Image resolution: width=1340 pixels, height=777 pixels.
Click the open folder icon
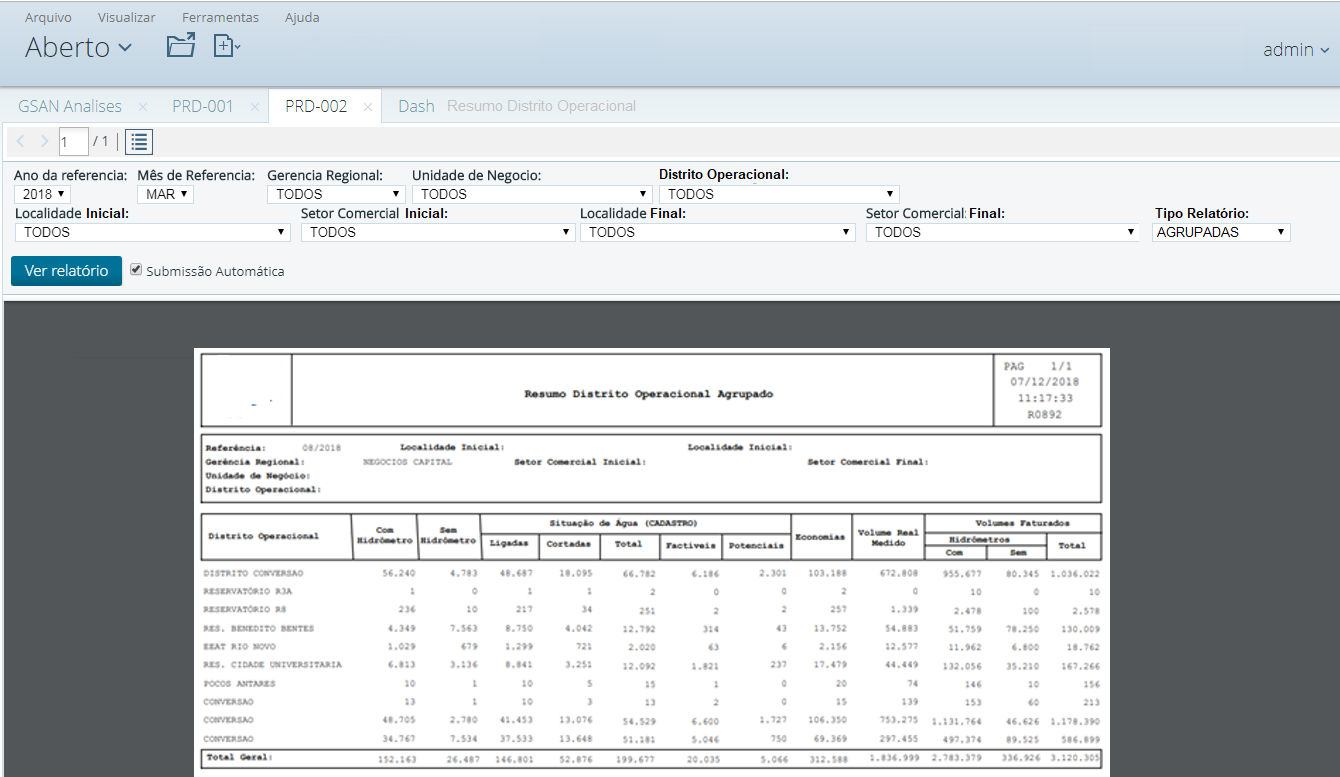(180, 46)
